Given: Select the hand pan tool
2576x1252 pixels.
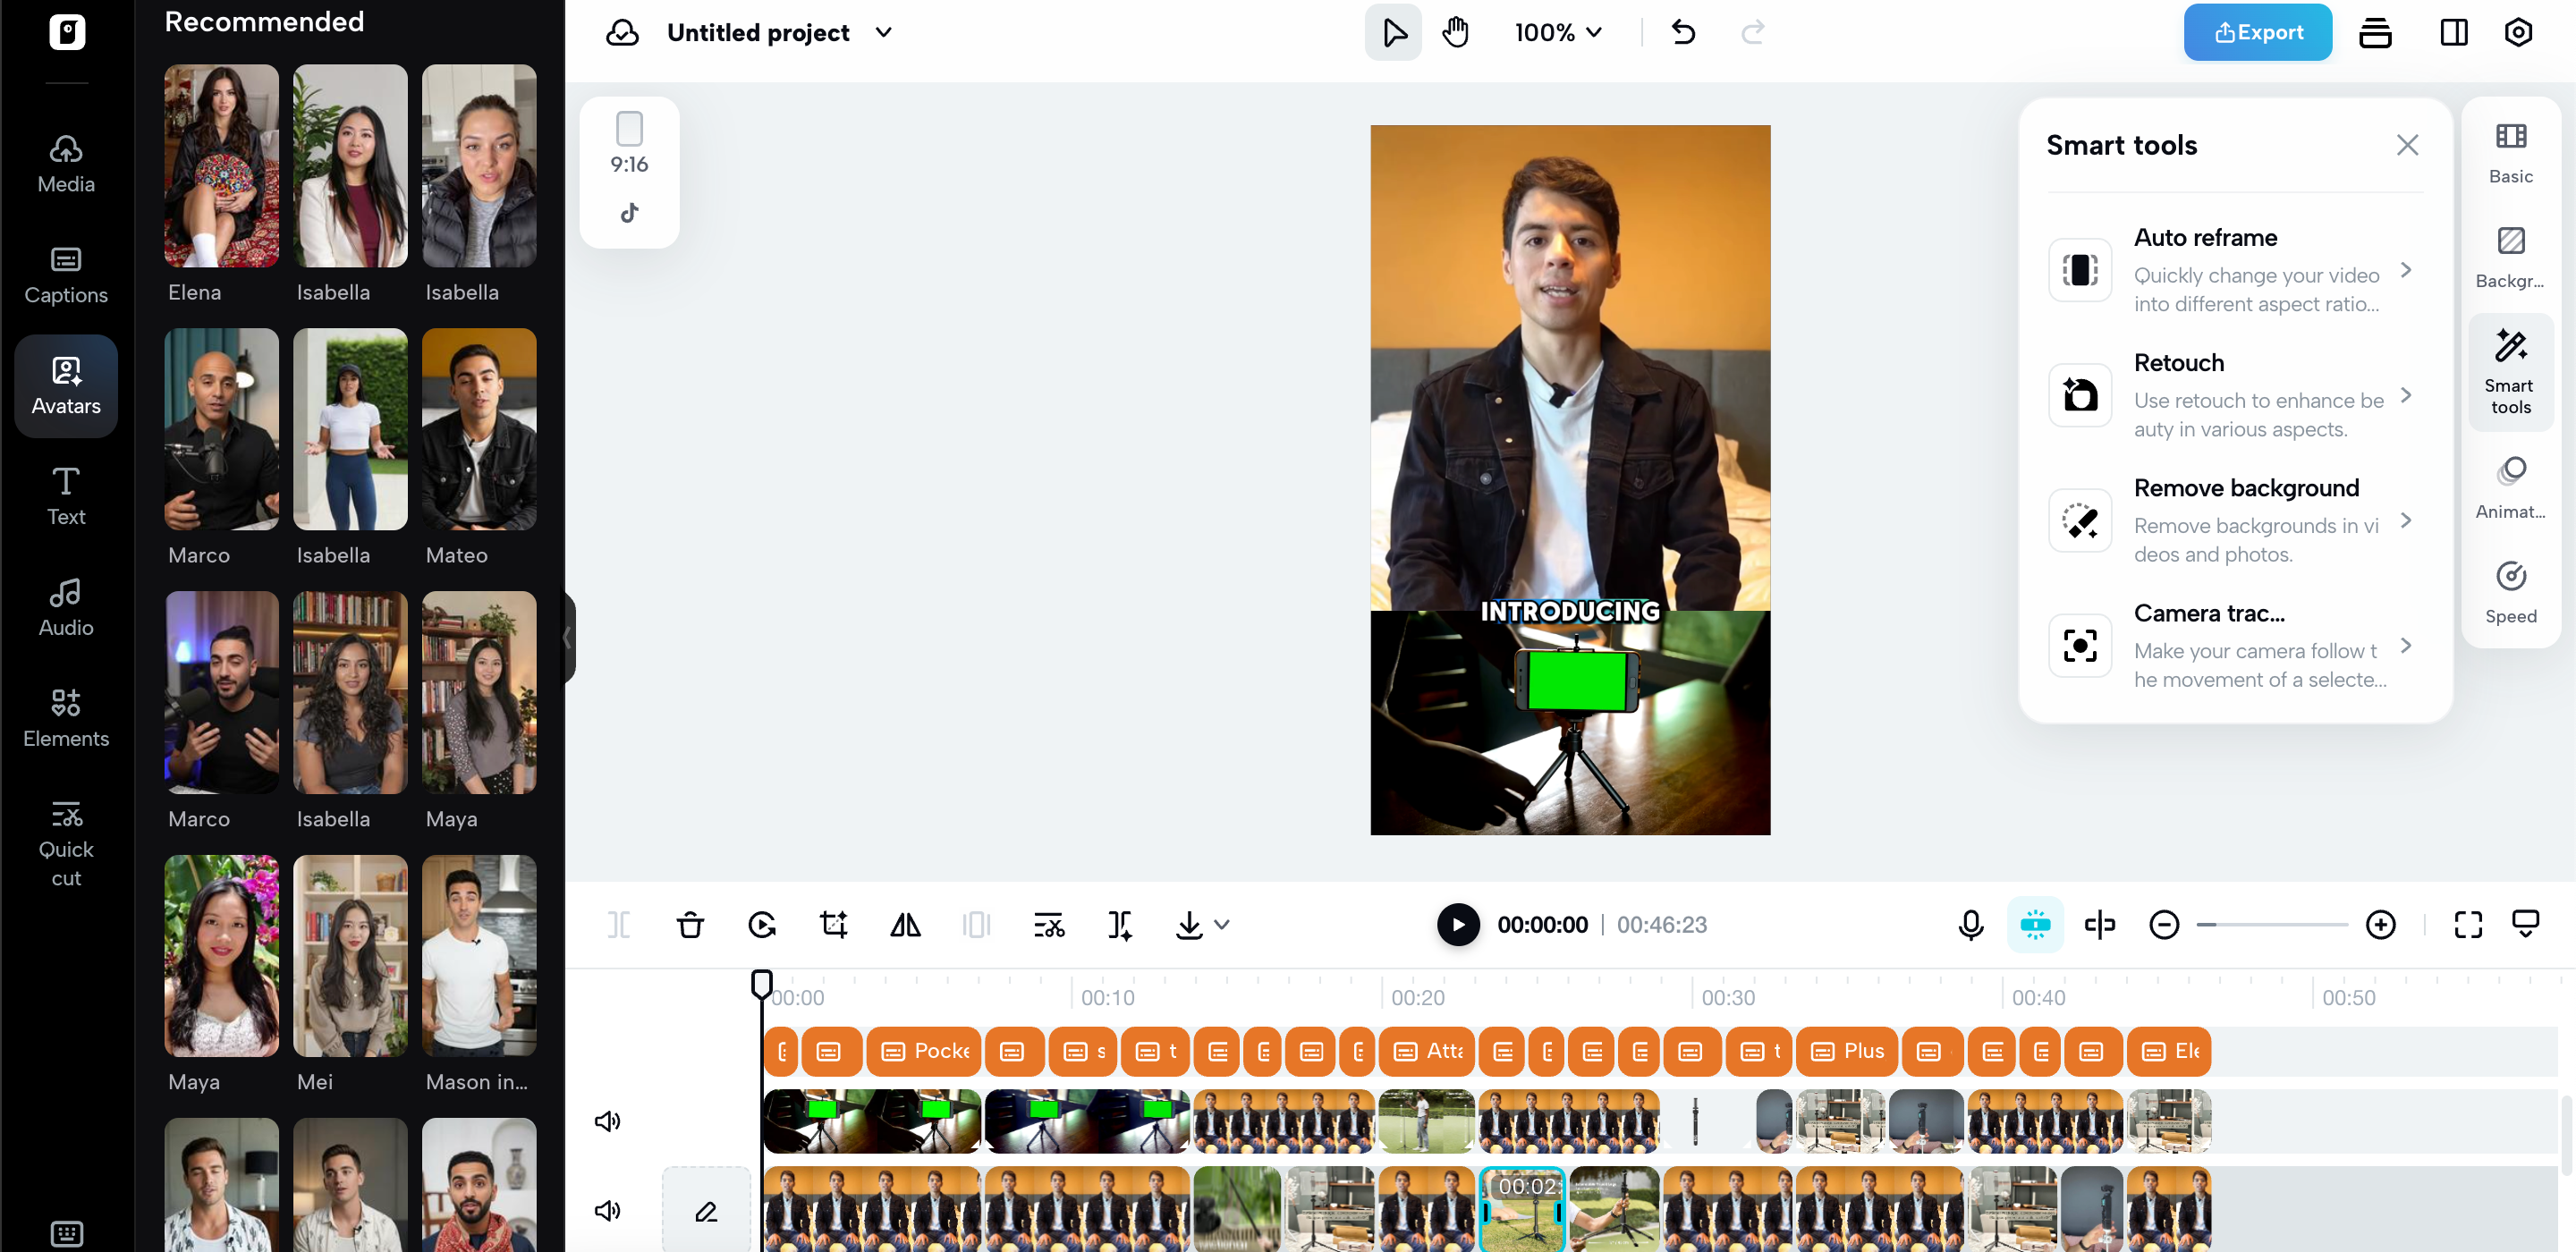Looking at the screenshot, I should 1455,33.
